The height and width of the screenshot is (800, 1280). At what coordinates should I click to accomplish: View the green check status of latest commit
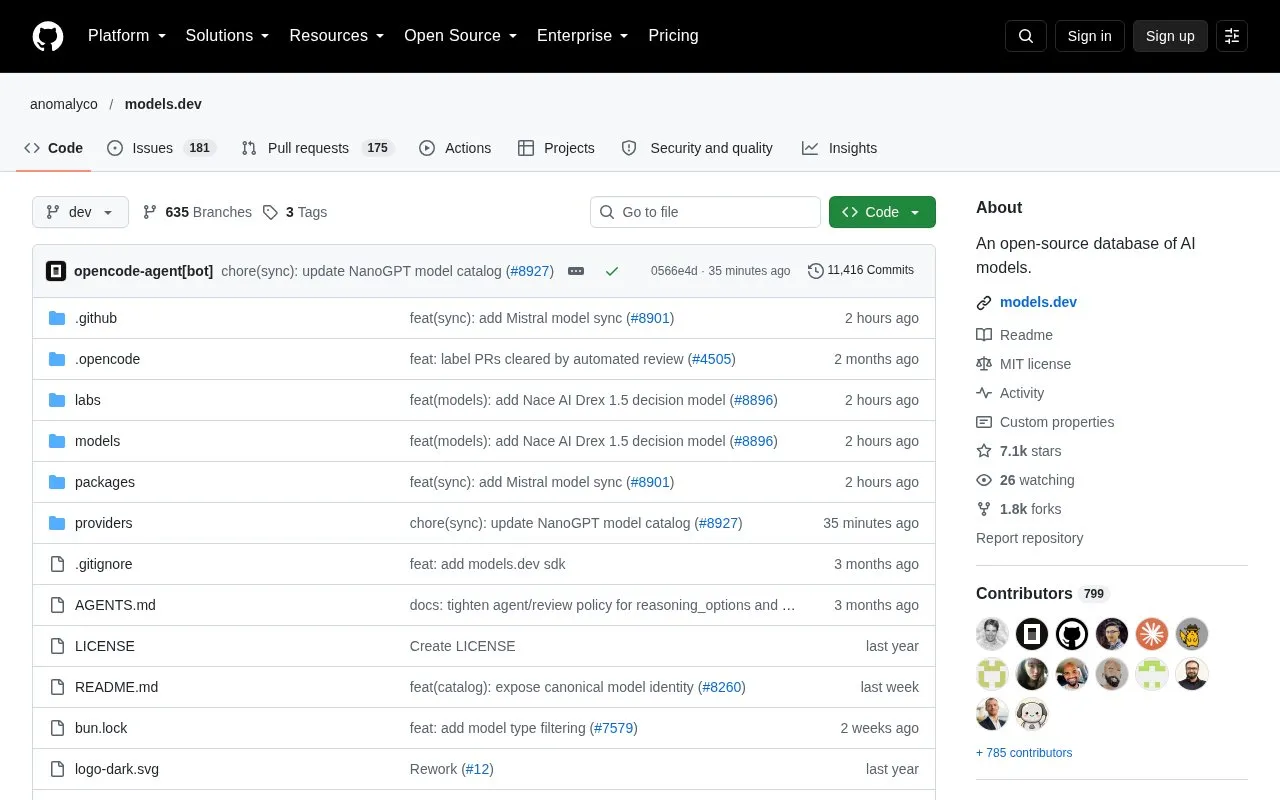(x=612, y=270)
